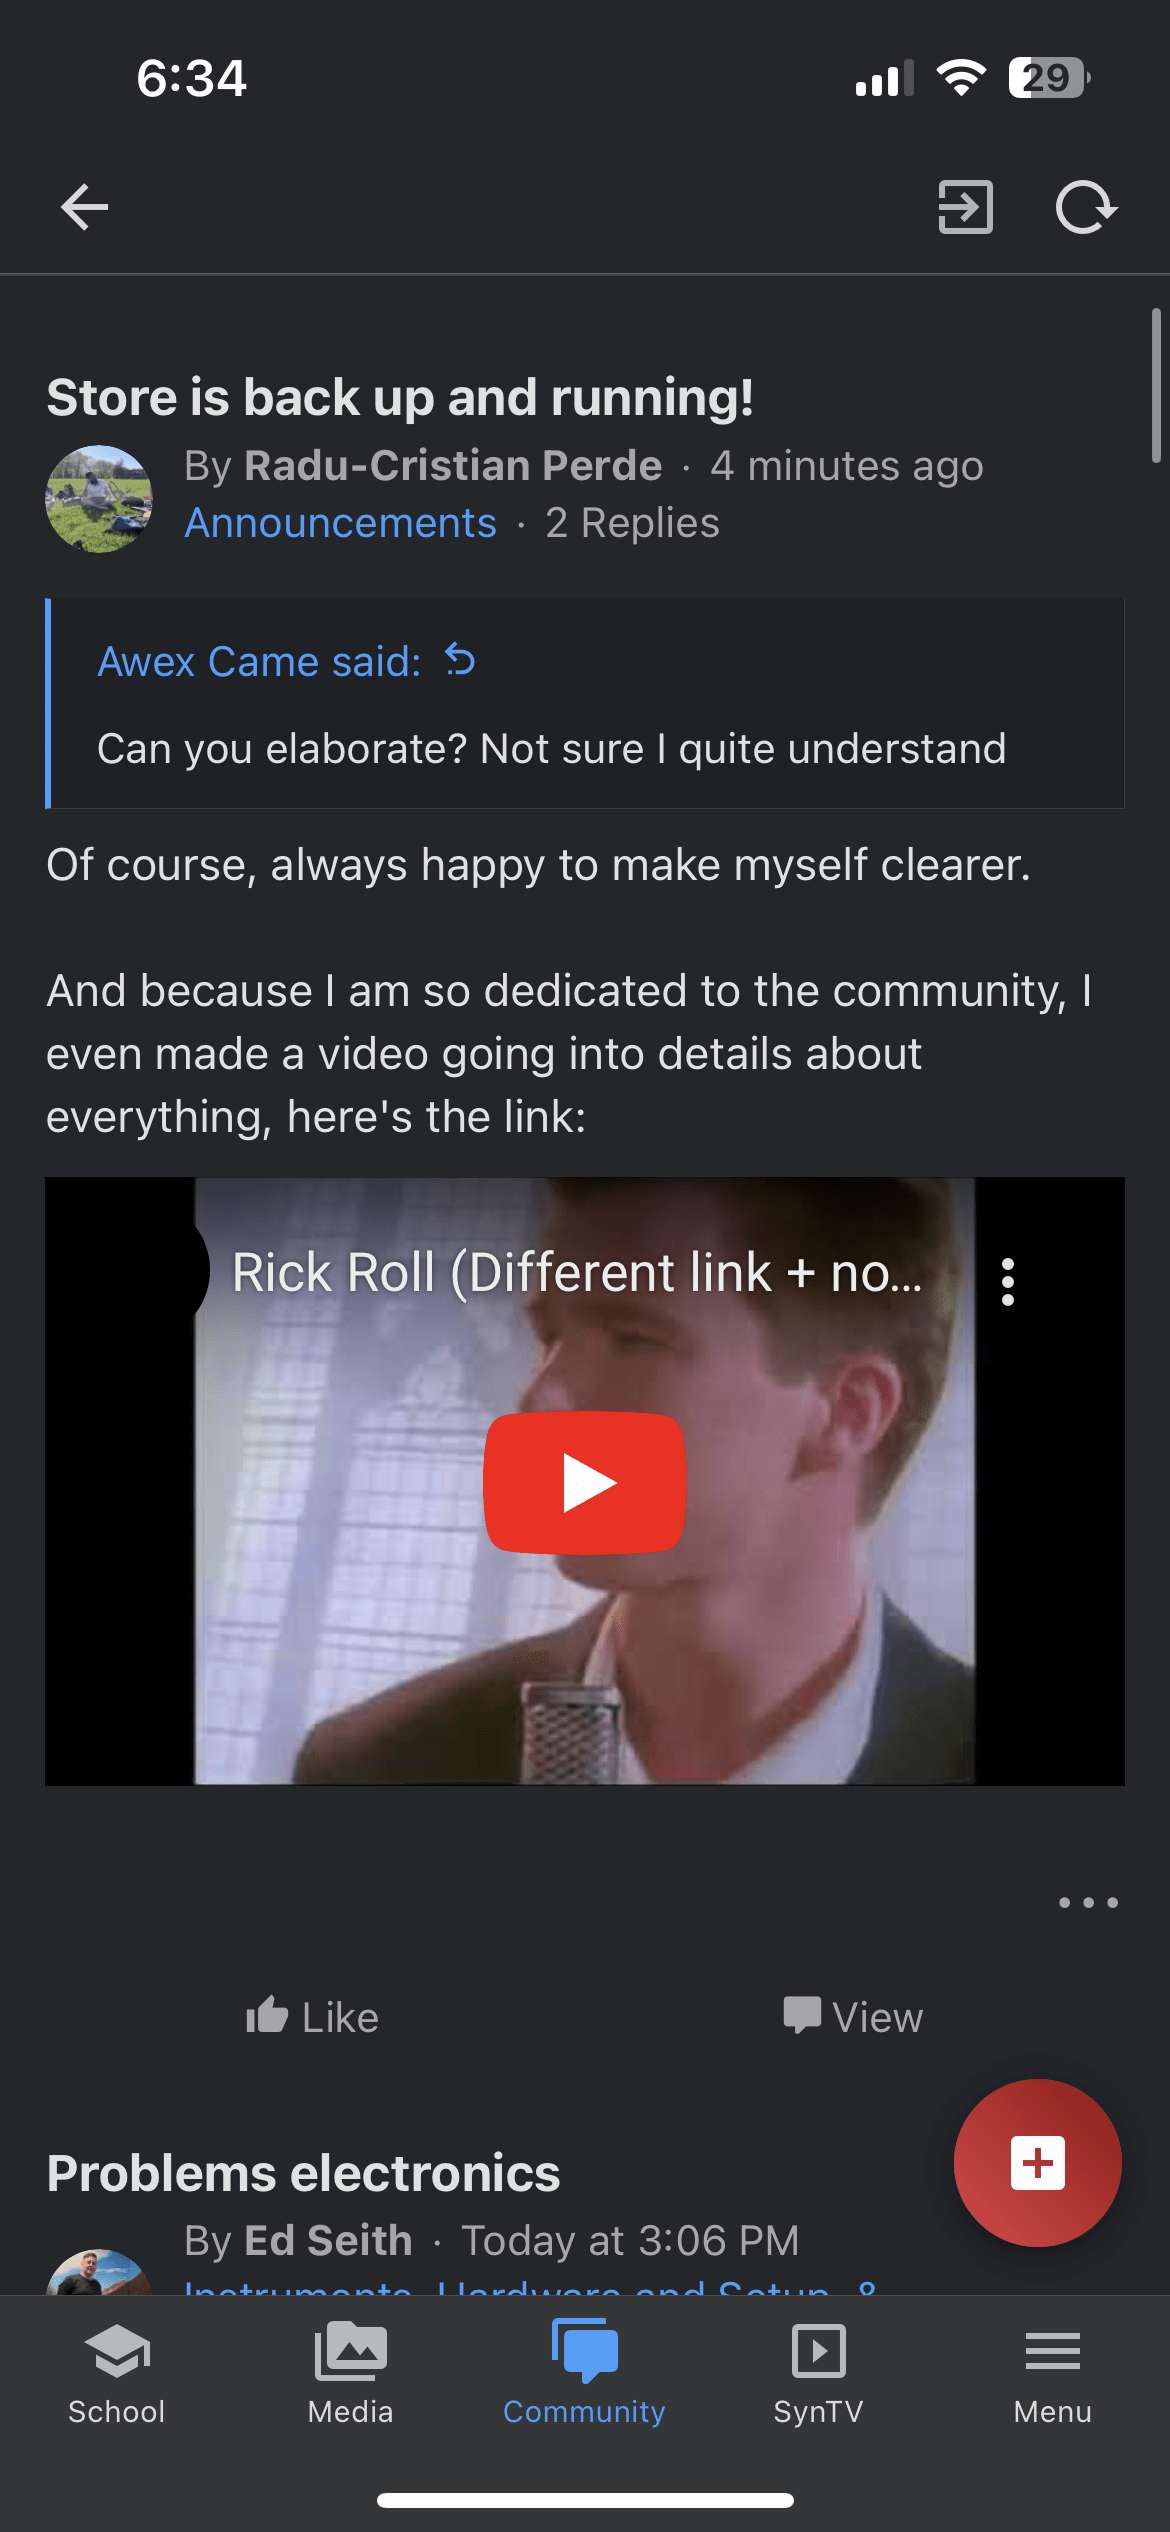This screenshot has height=2532, width=1170.
Task: Tap Radu-Cristian Perde's avatar picture
Action: point(99,498)
